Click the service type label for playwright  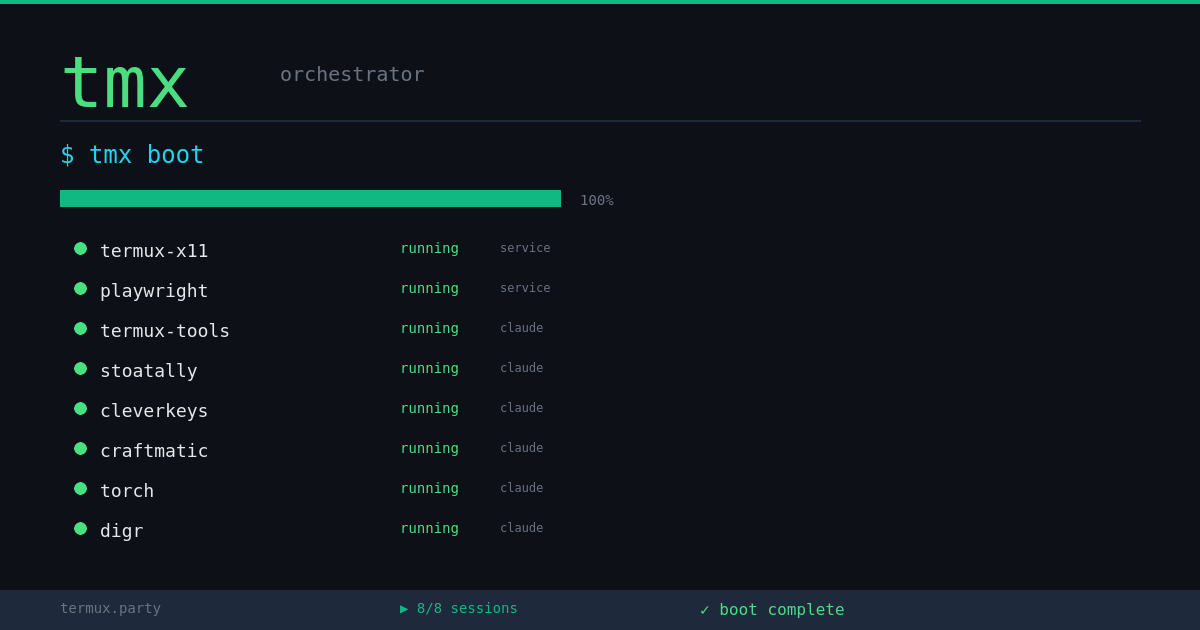click(x=525, y=288)
